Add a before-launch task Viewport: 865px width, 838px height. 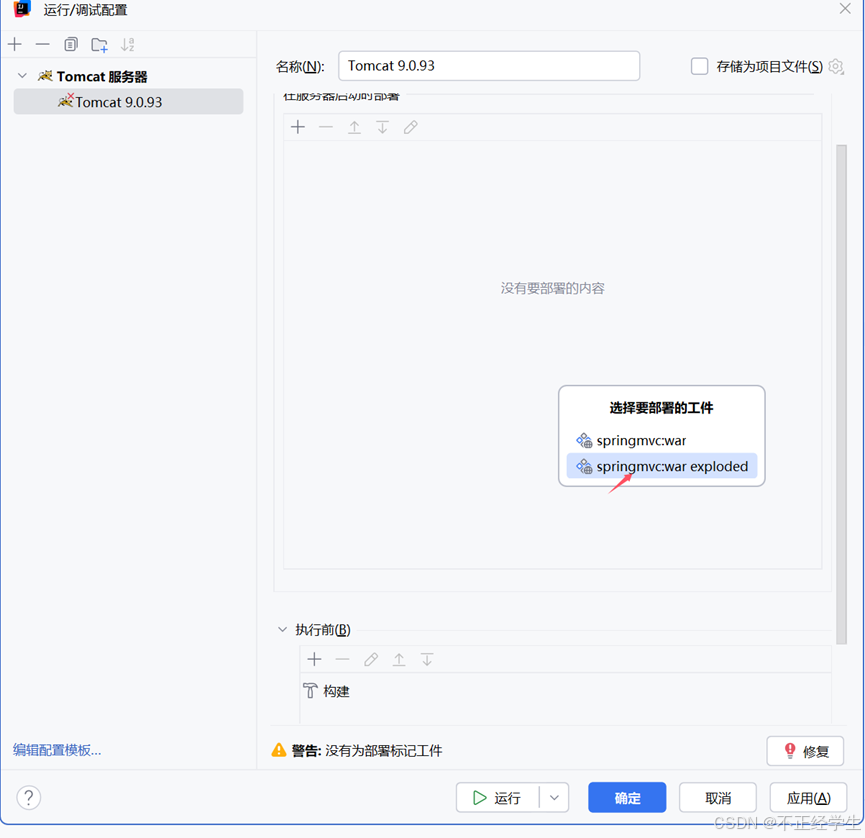(314, 659)
